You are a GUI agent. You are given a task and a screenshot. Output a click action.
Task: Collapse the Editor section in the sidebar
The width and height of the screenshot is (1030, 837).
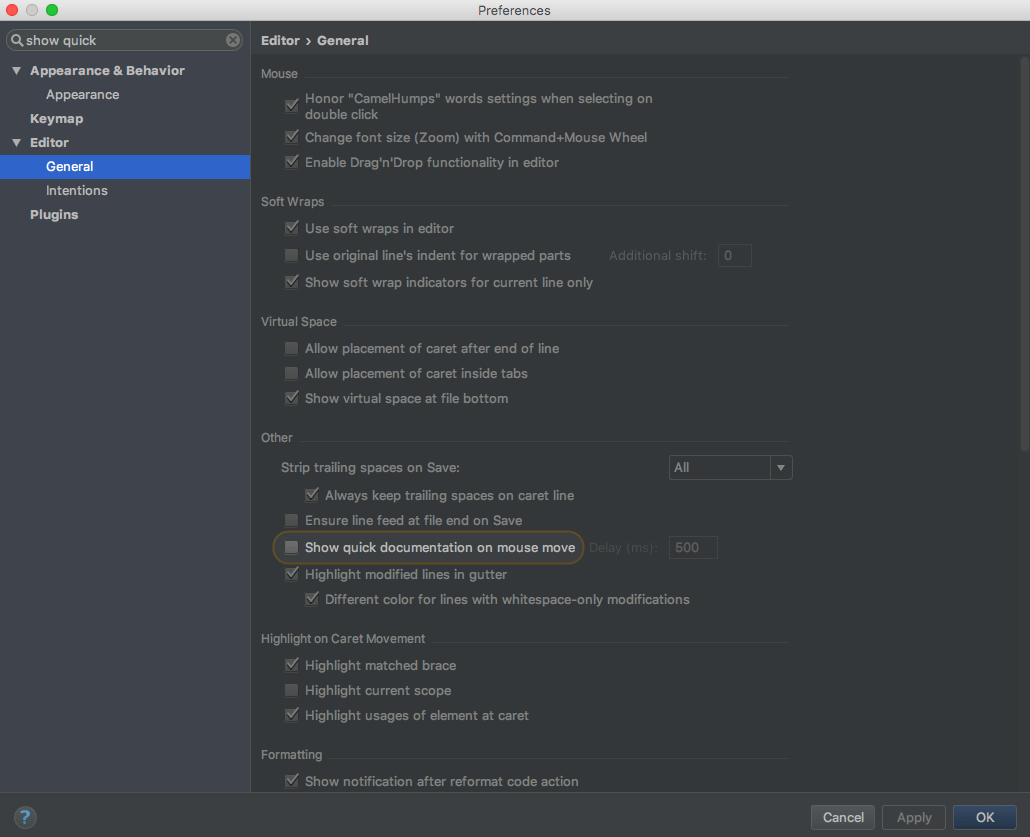pyautogui.click(x=16, y=142)
